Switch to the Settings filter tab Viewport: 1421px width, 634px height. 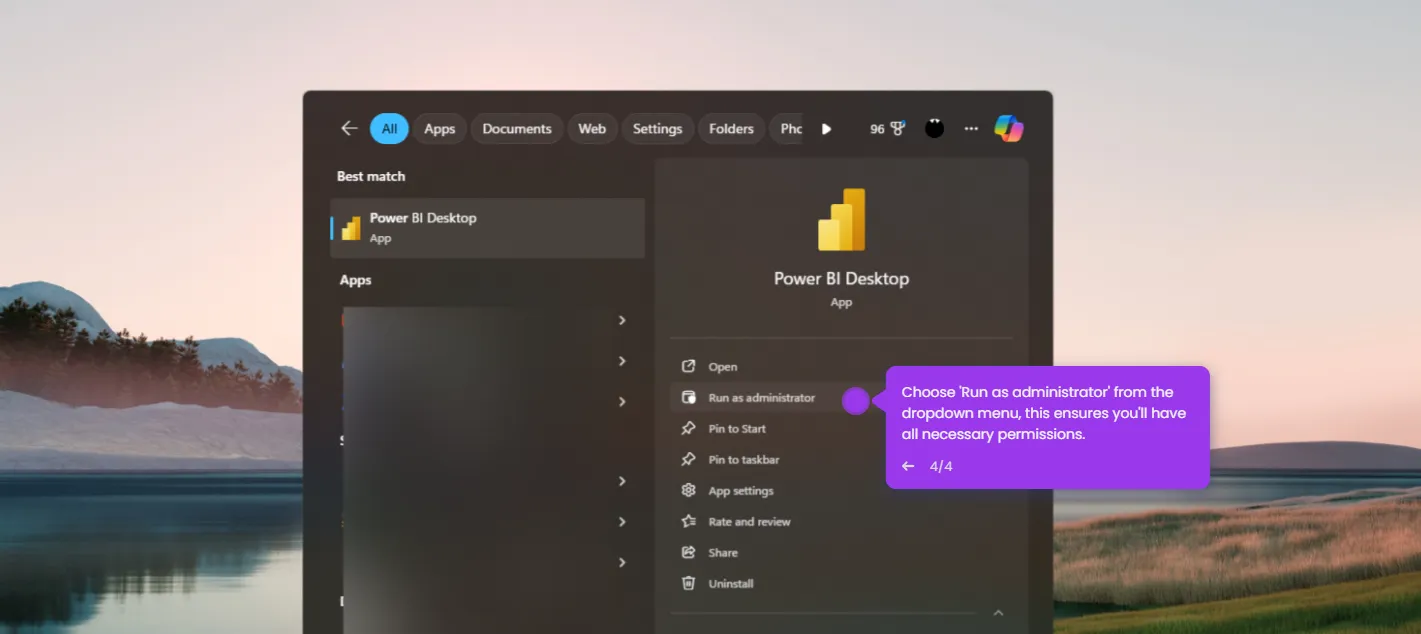pyautogui.click(x=657, y=128)
